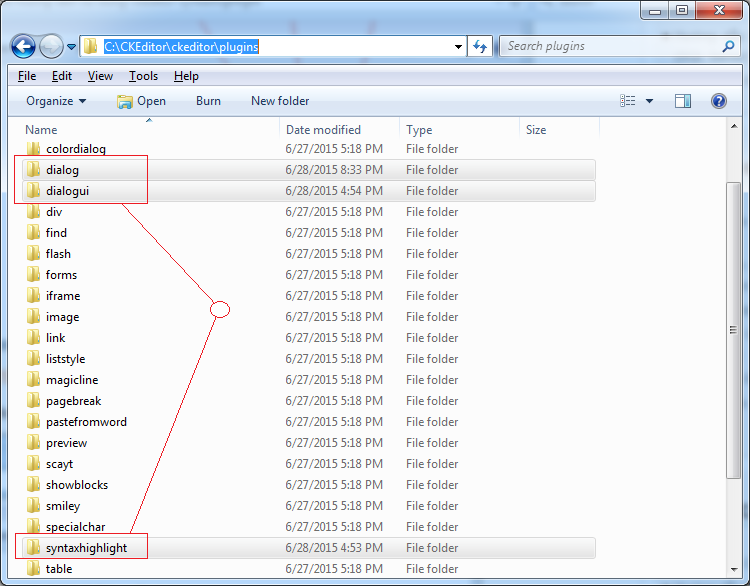The height and width of the screenshot is (586, 750).
Task: Select the showblocks folder icon
Action: pos(33,485)
